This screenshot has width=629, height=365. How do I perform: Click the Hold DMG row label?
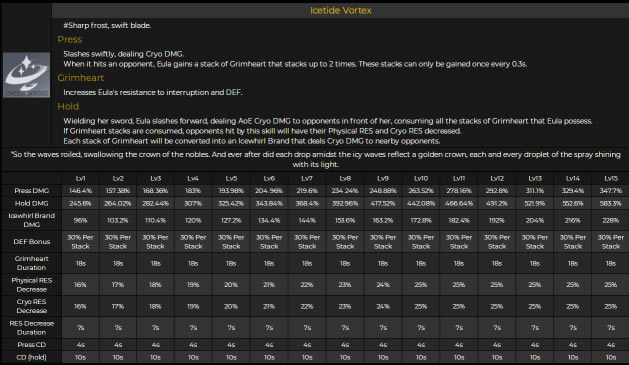(32, 203)
